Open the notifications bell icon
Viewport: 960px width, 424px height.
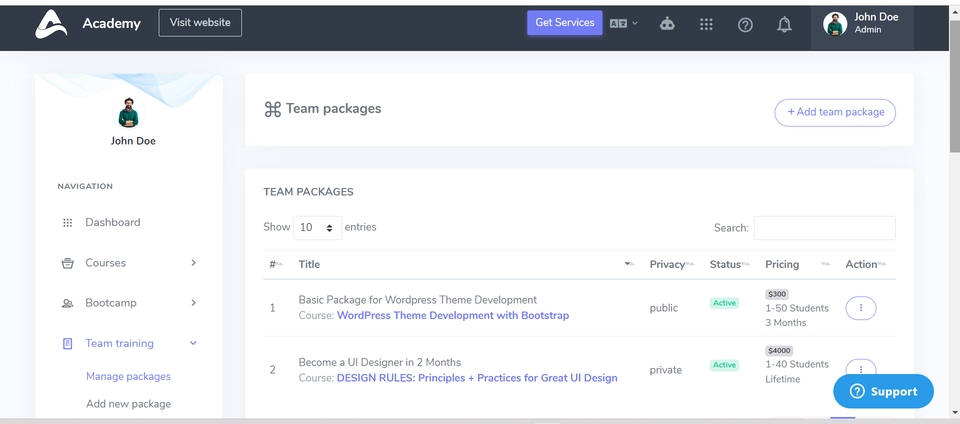784,24
